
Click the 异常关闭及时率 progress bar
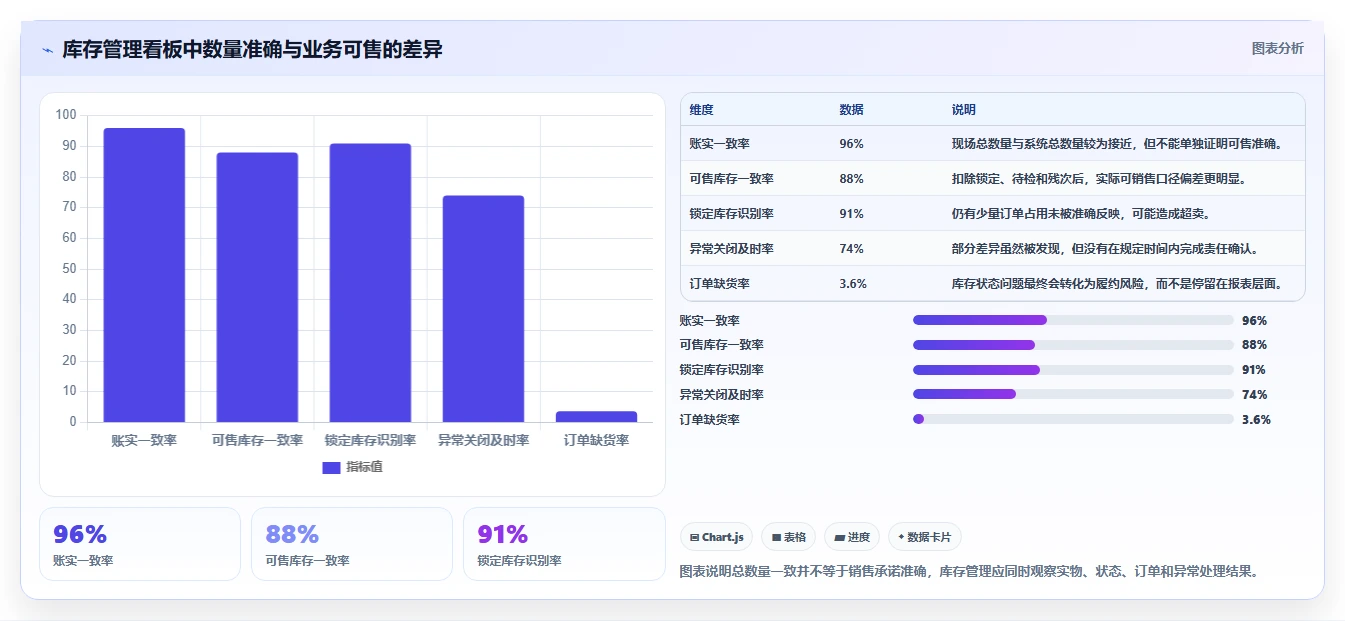tap(1073, 394)
